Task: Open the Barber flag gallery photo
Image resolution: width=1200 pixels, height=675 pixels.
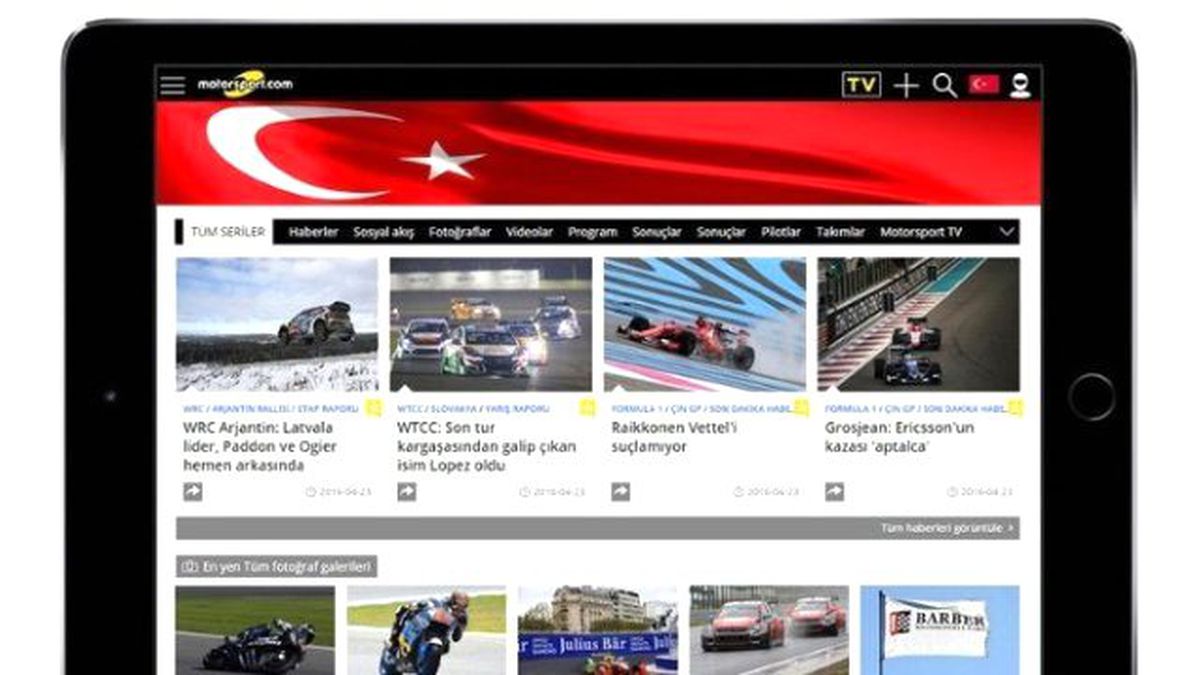Action: tap(940, 629)
